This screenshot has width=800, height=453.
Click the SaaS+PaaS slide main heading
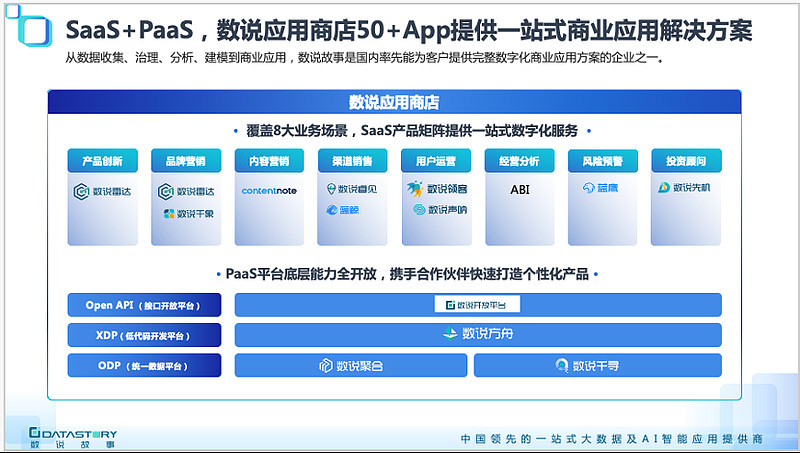[409, 30]
